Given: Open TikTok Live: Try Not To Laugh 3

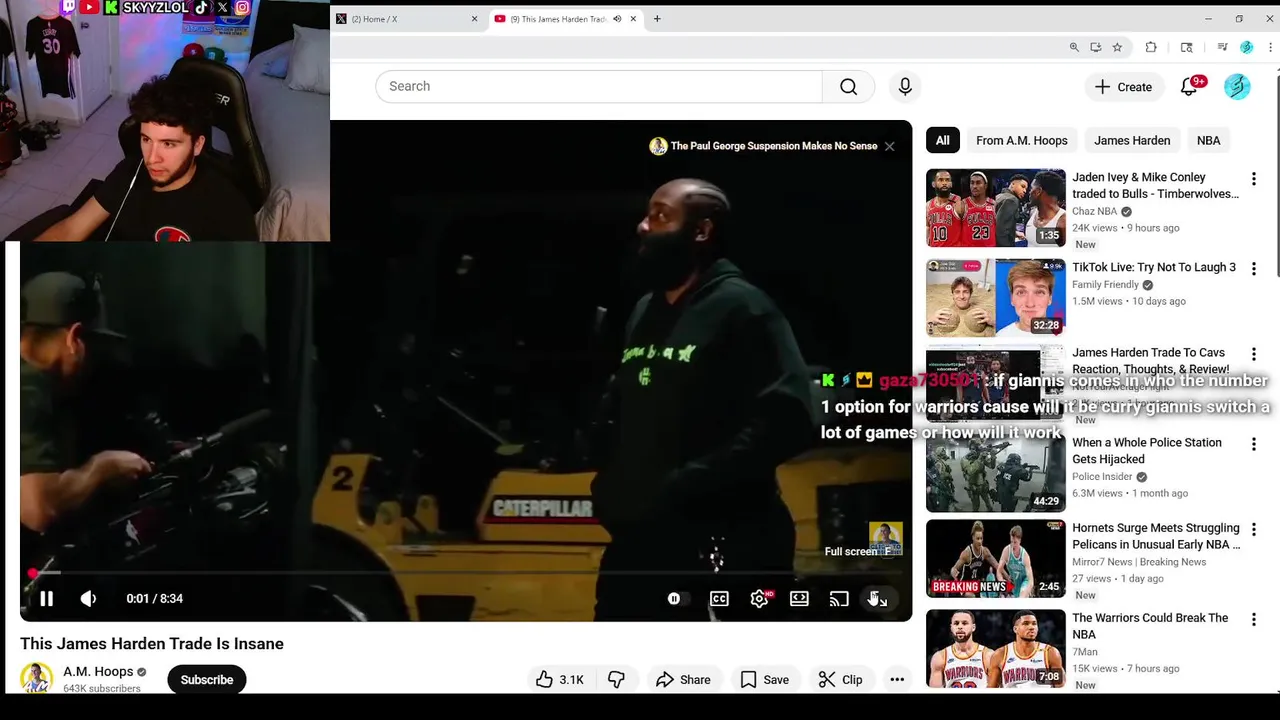Looking at the screenshot, I should click(1154, 267).
